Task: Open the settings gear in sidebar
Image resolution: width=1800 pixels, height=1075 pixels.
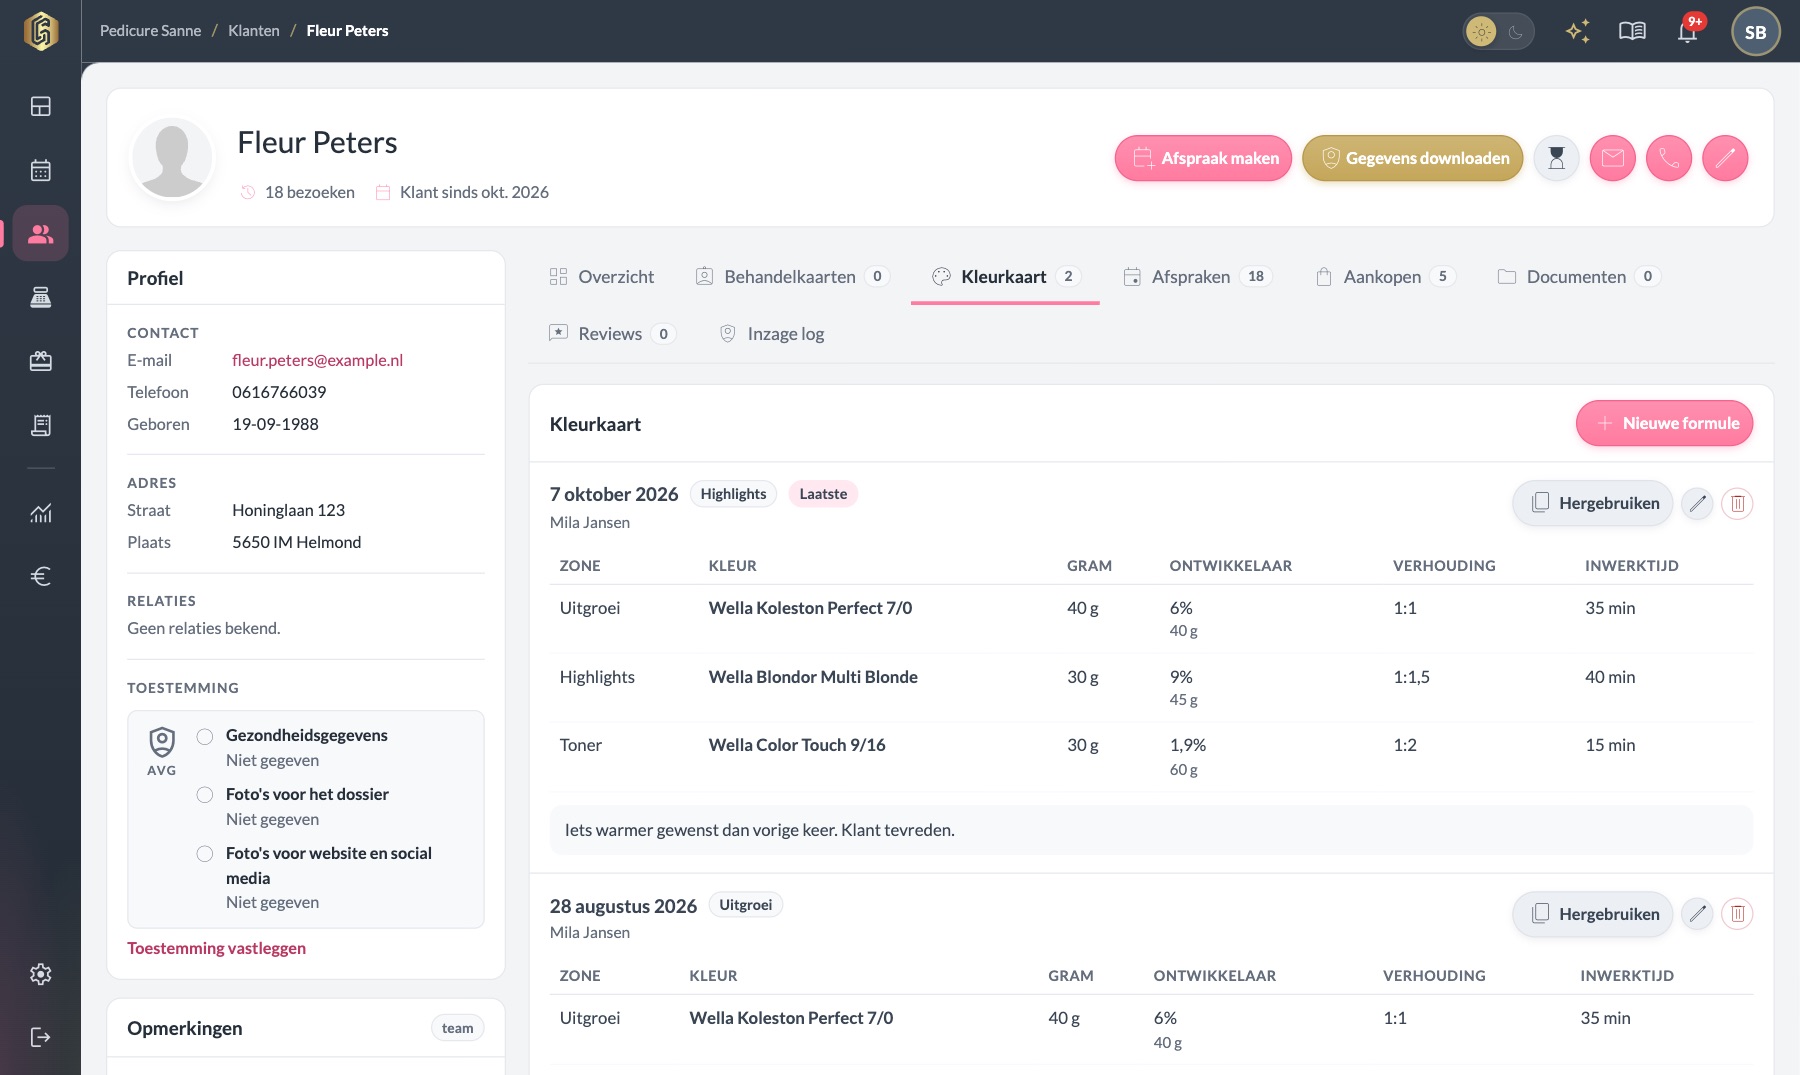Action: point(40,974)
